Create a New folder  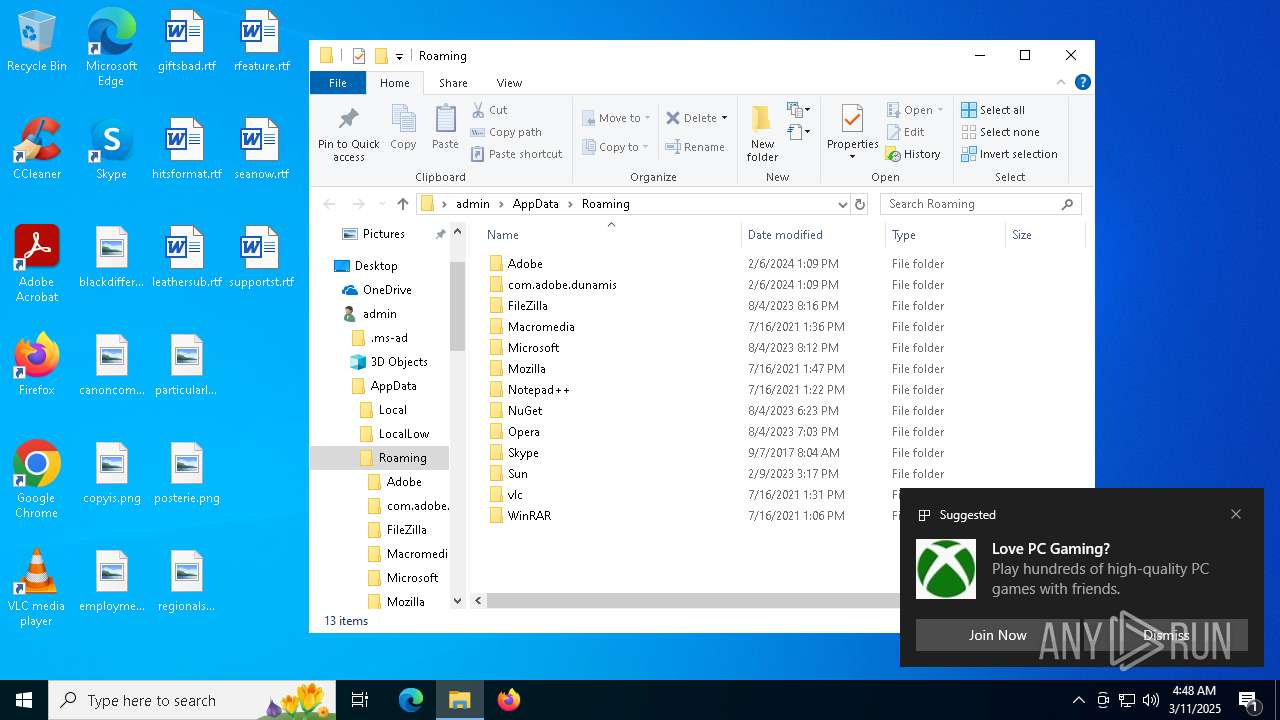[x=762, y=134]
